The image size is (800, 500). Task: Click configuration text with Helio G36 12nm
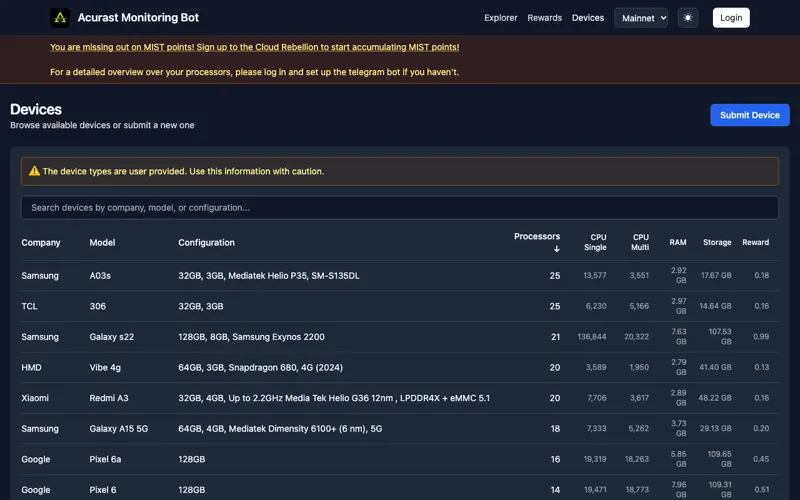click(x=334, y=398)
